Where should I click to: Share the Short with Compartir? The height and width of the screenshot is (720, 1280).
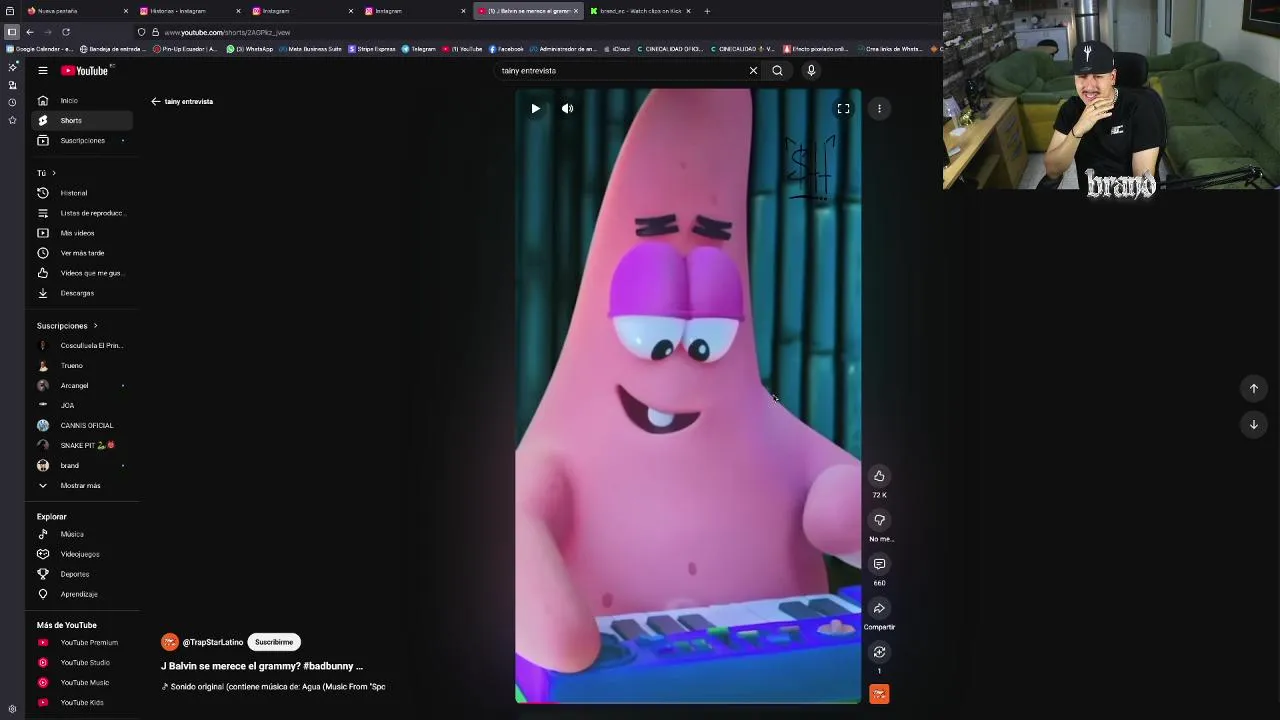(x=879, y=608)
